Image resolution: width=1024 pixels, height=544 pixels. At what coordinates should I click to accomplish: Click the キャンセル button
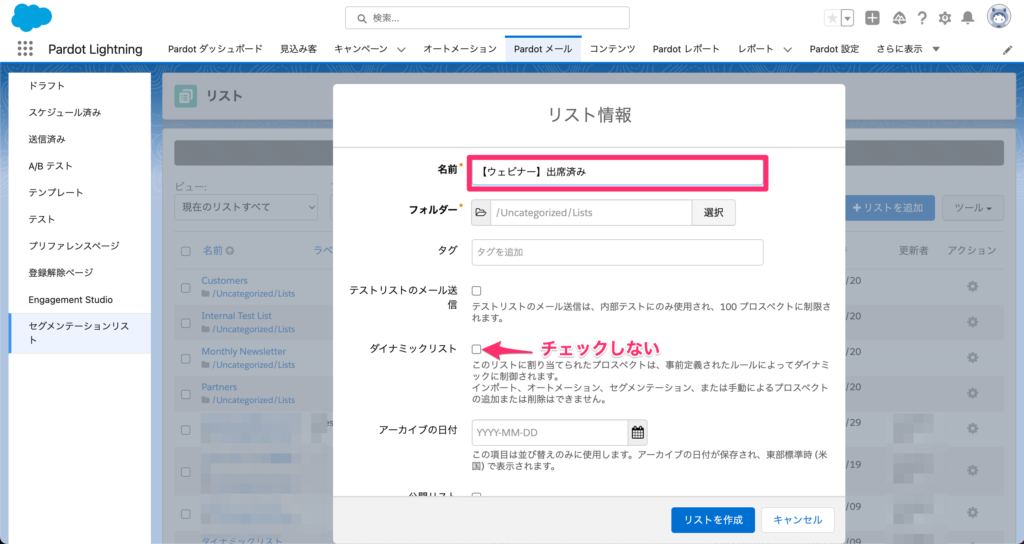[x=797, y=520]
